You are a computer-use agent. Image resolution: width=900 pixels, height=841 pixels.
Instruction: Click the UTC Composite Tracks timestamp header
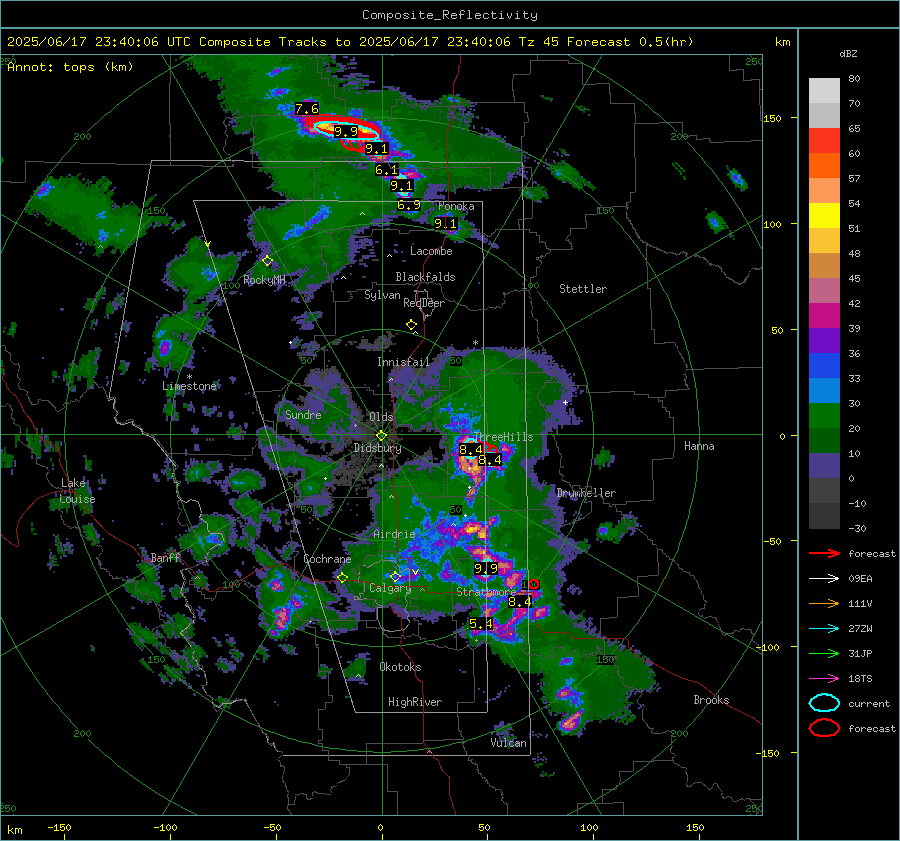(x=350, y=42)
